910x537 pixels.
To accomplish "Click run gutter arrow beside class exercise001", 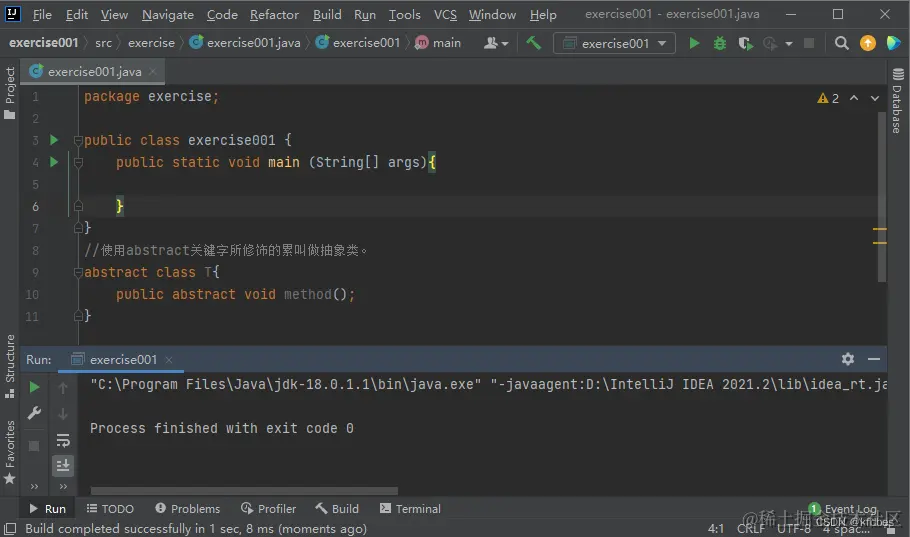I will 54,140.
